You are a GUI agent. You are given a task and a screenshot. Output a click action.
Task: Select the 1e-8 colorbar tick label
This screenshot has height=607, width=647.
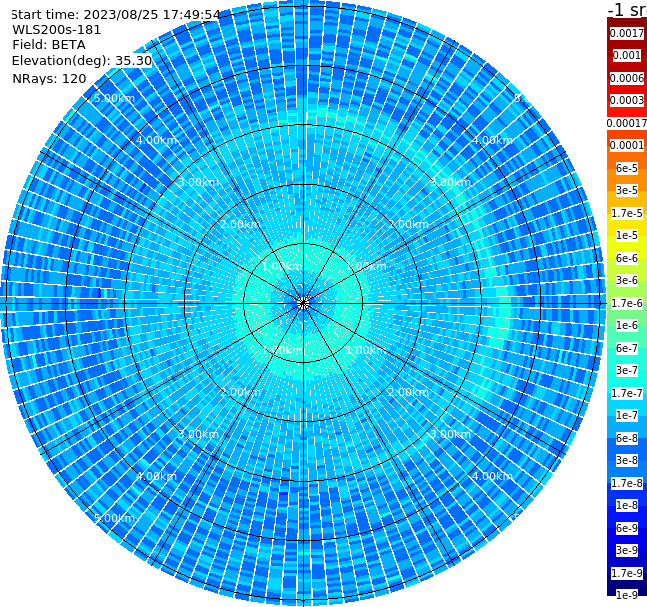(627, 505)
